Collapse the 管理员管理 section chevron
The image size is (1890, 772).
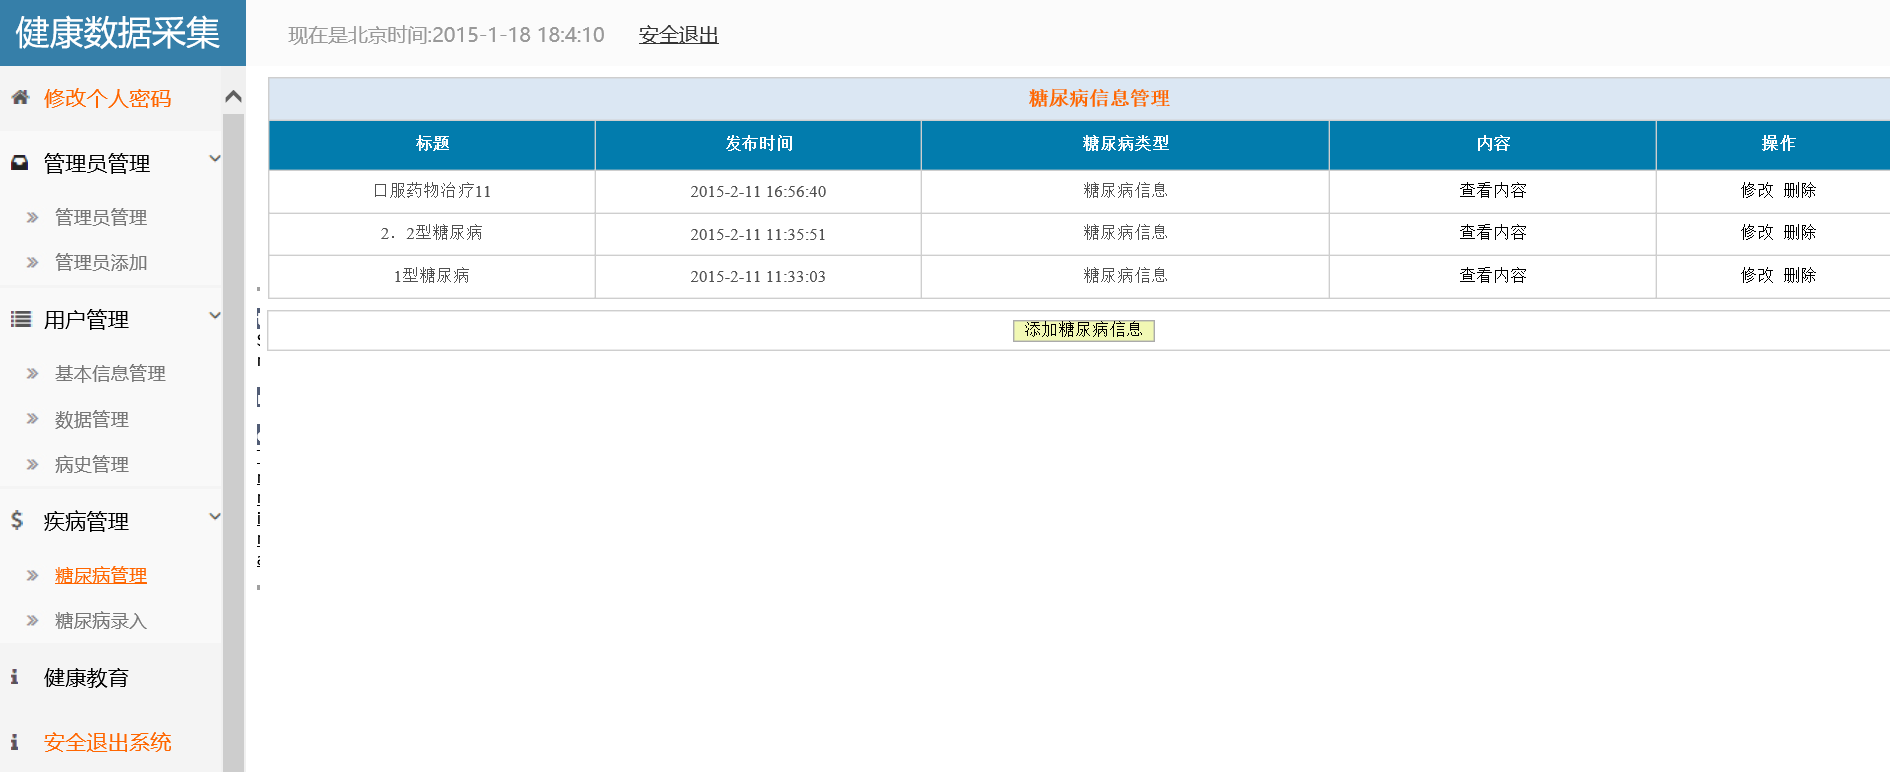coord(214,158)
